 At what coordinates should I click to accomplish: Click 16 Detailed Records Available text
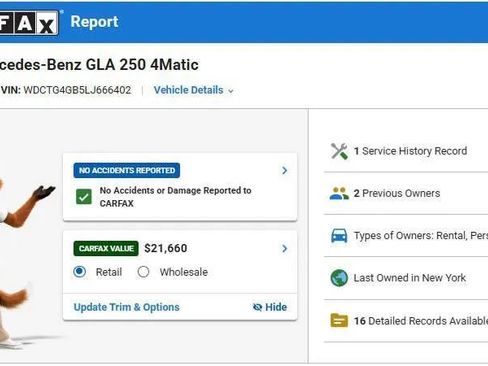coord(421,321)
